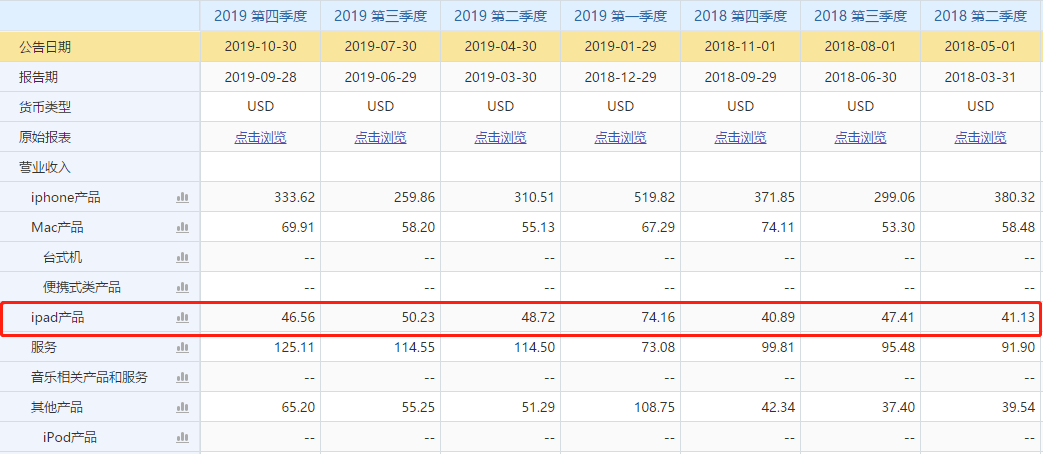Open 点击浏览 link for 2019 第四季度
1043x454 pixels.
261,138
